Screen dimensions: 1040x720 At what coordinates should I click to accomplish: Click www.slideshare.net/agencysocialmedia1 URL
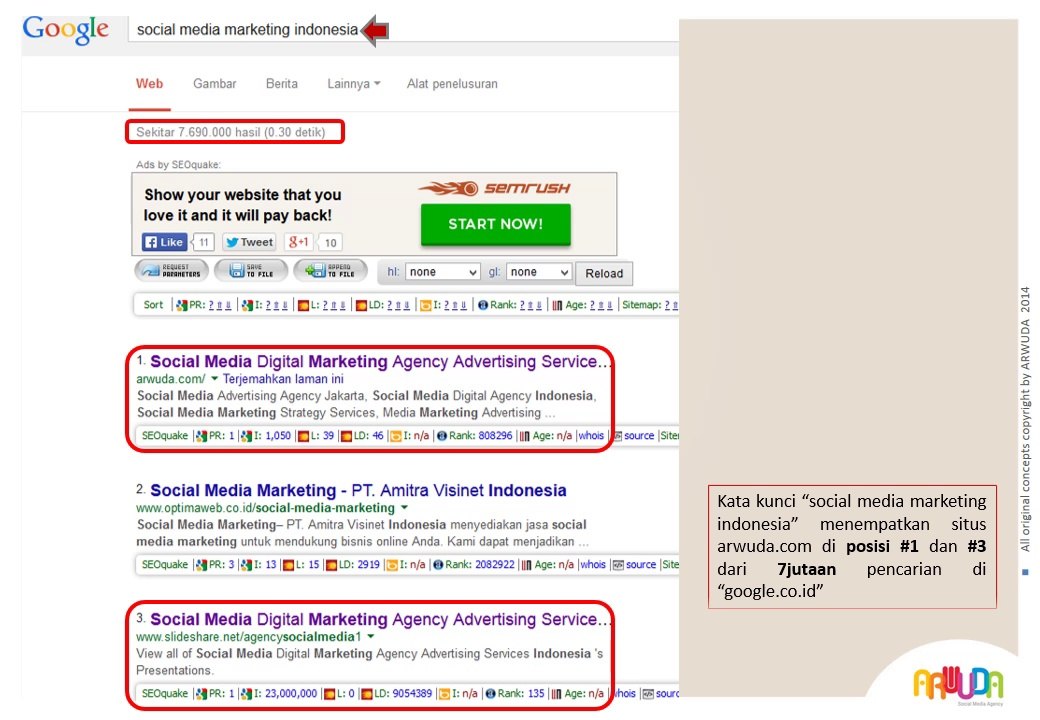(x=249, y=637)
